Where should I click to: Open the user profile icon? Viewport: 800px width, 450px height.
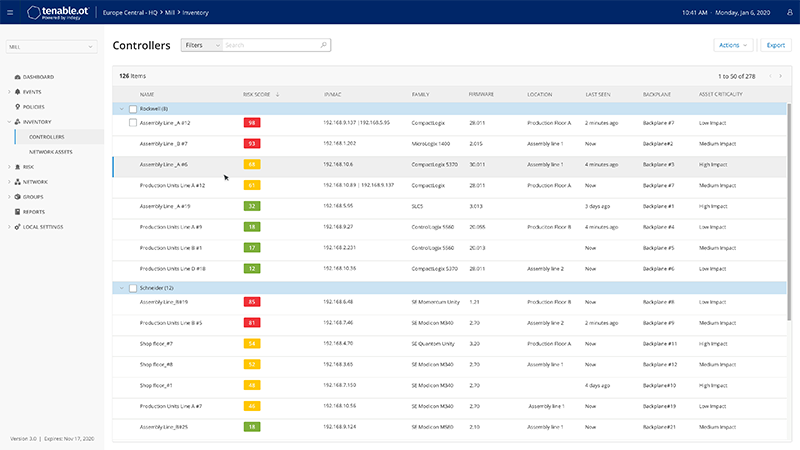click(x=789, y=12)
